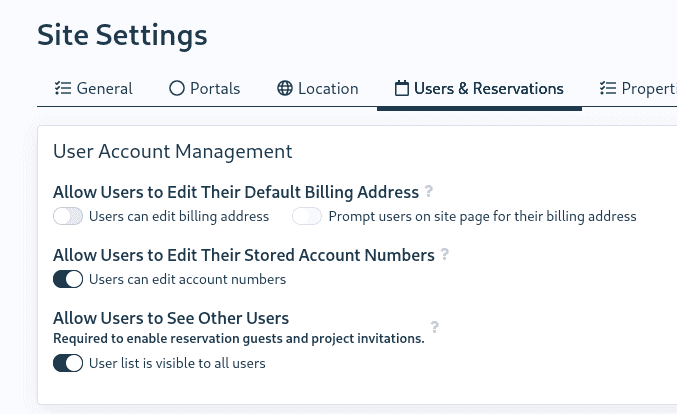Disable the users can edit account numbers toggle

(x=68, y=279)
